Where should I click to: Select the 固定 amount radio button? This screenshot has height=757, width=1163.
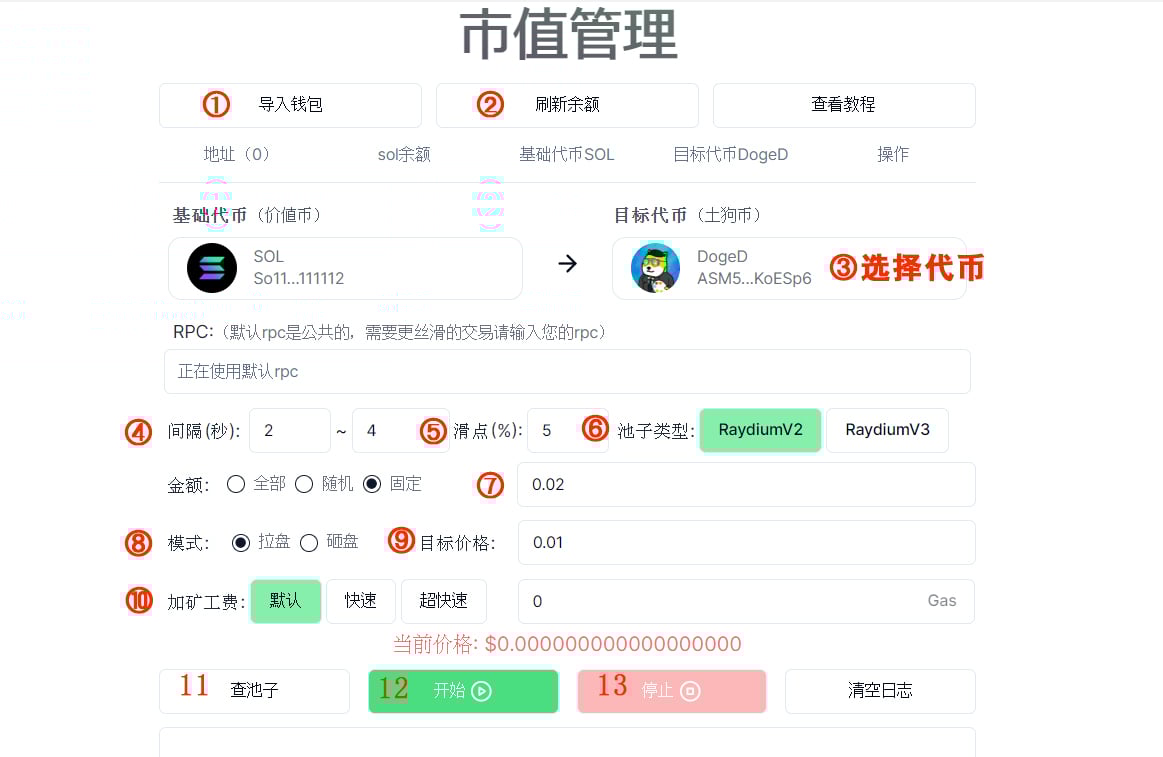point(372,484)
